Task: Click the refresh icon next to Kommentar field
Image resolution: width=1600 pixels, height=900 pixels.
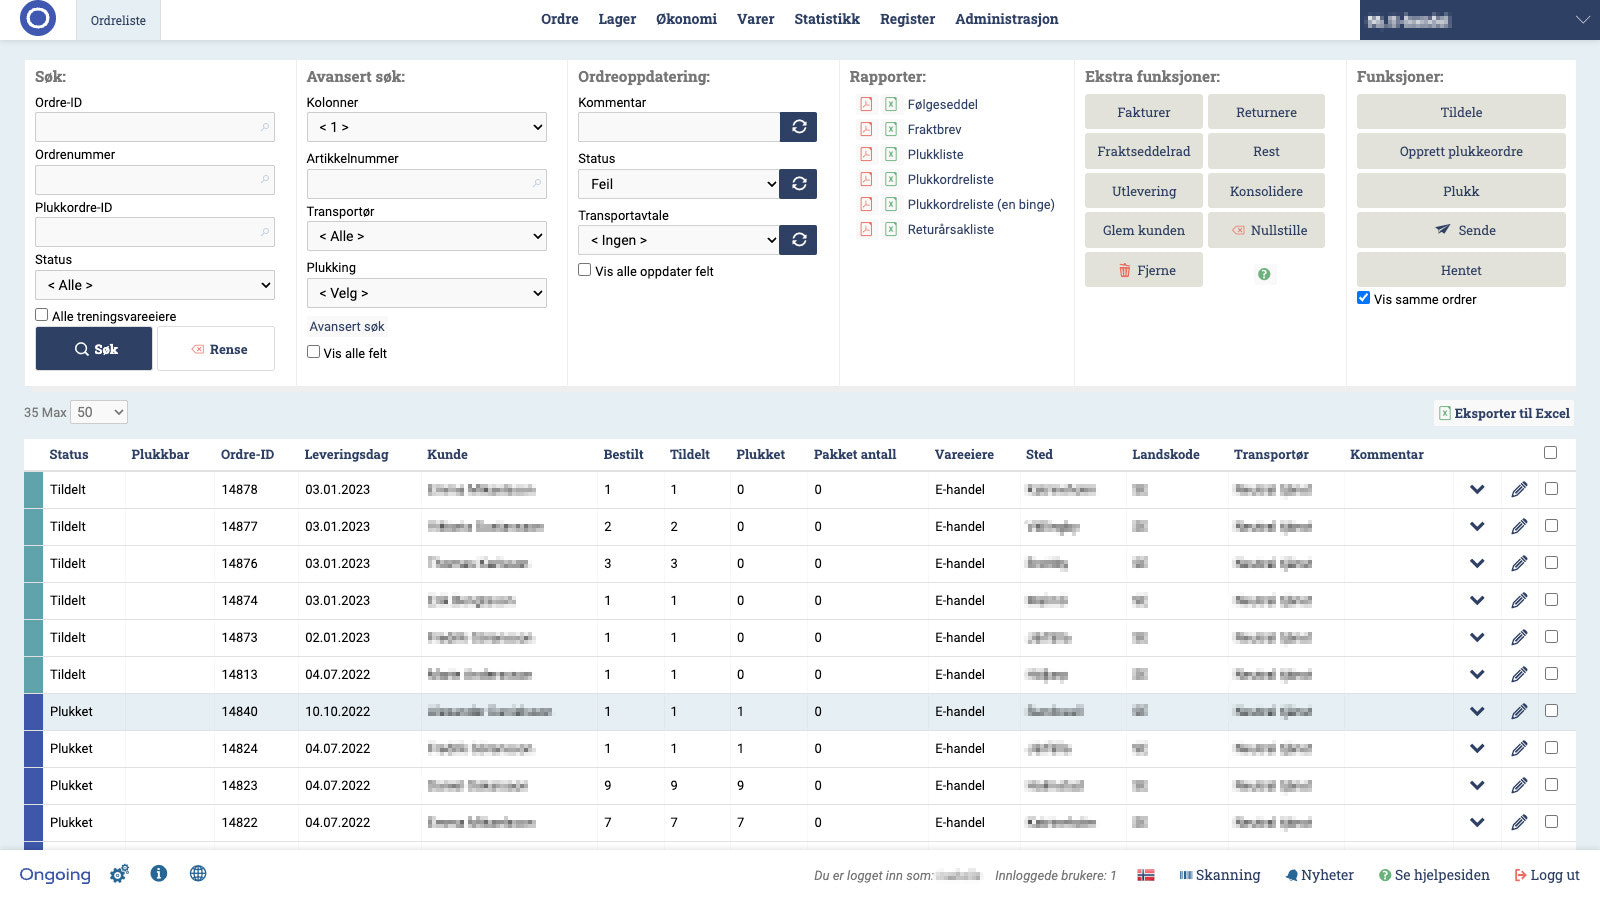Action: click(x=799, y=127)
